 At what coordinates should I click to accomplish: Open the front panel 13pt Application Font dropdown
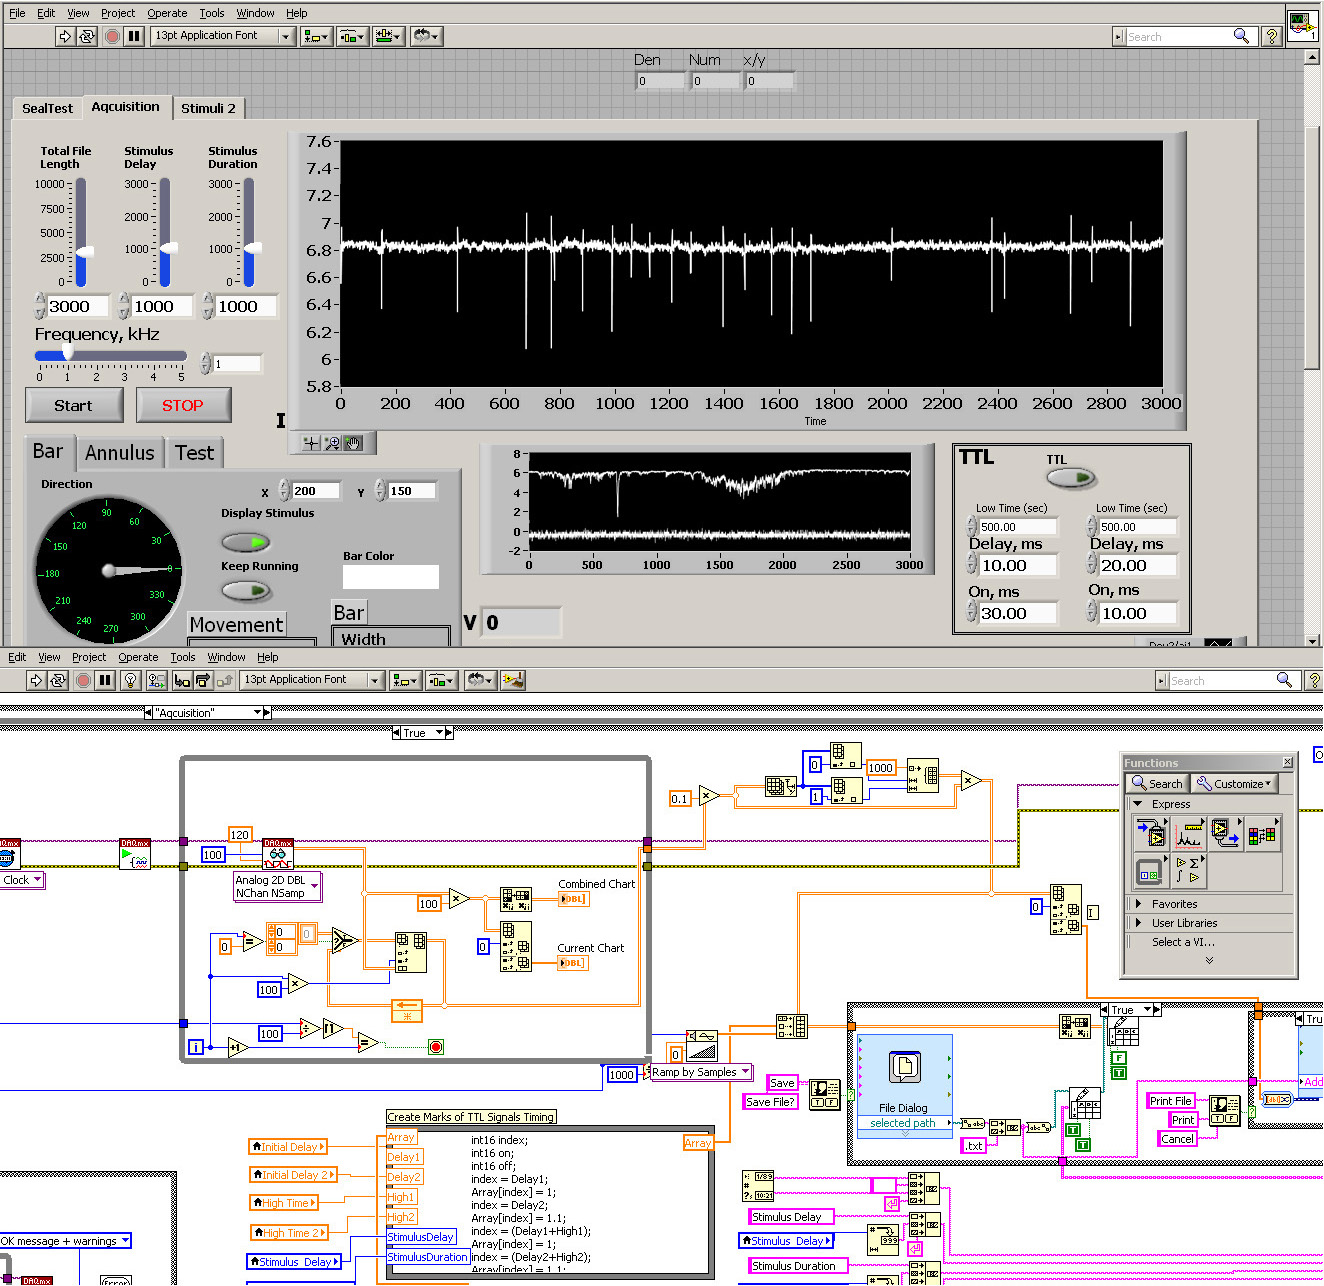222,36
